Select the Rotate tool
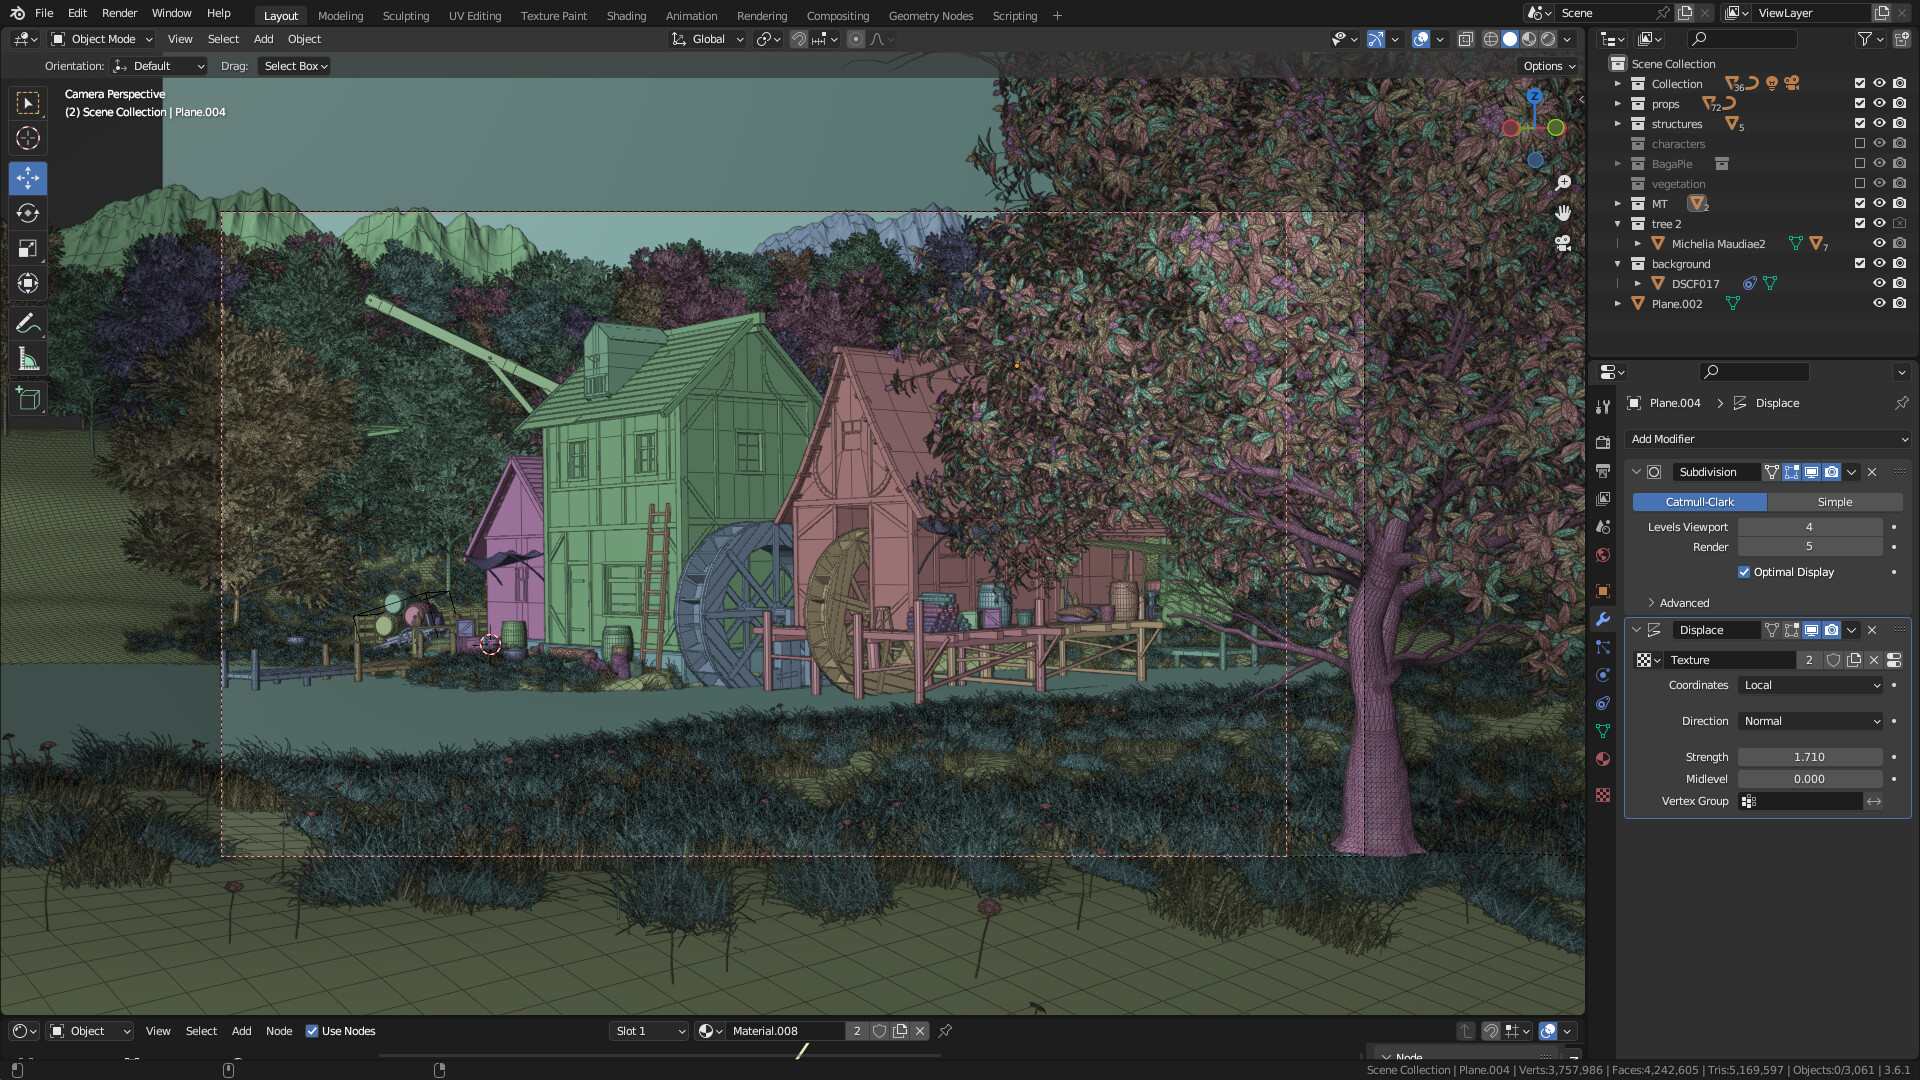Viewport: 1920px width, 1080px height. click(x=28, y=213)
